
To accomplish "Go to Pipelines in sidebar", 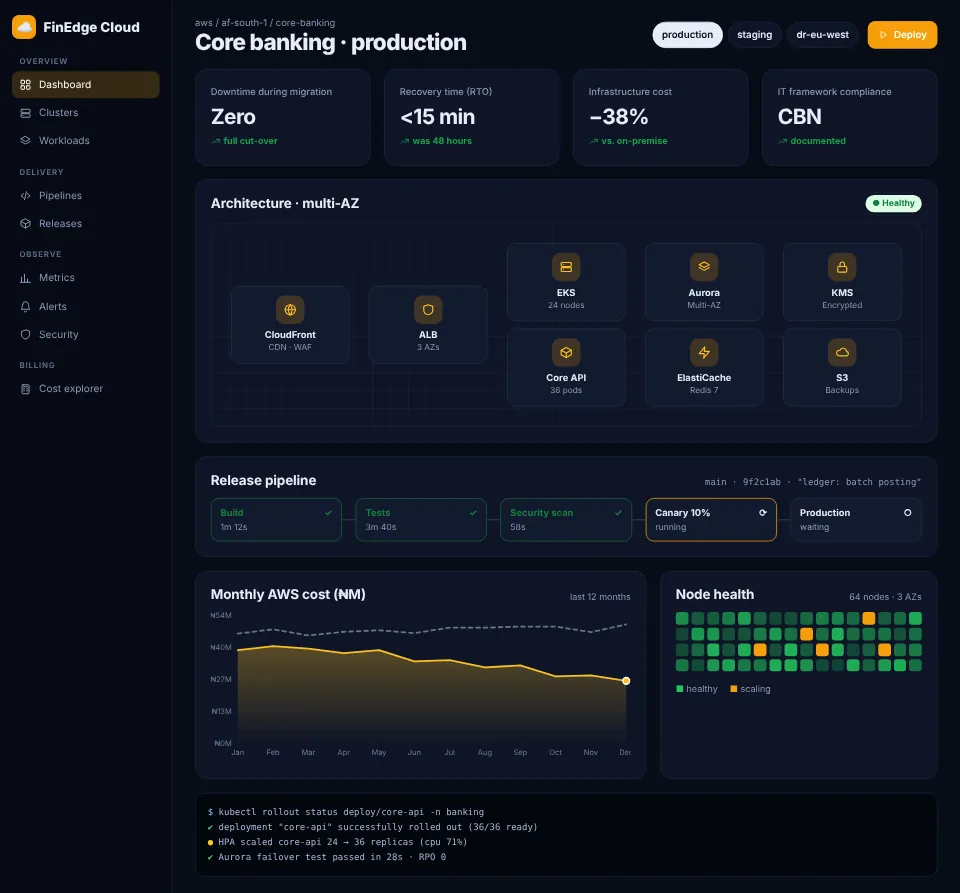I will [86, 195].
